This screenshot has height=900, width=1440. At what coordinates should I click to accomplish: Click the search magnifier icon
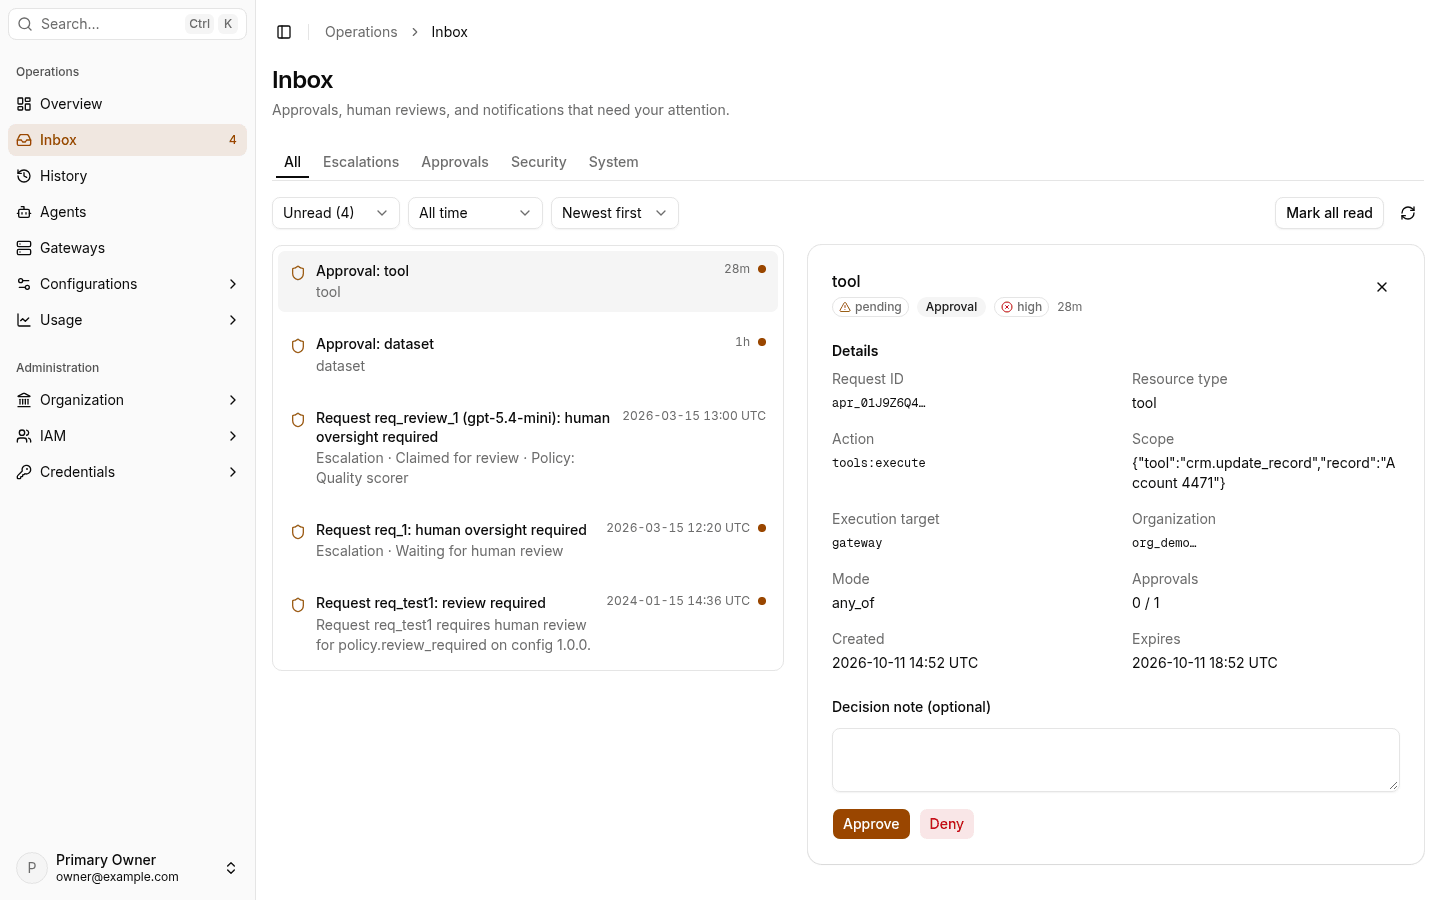(25, 24)
